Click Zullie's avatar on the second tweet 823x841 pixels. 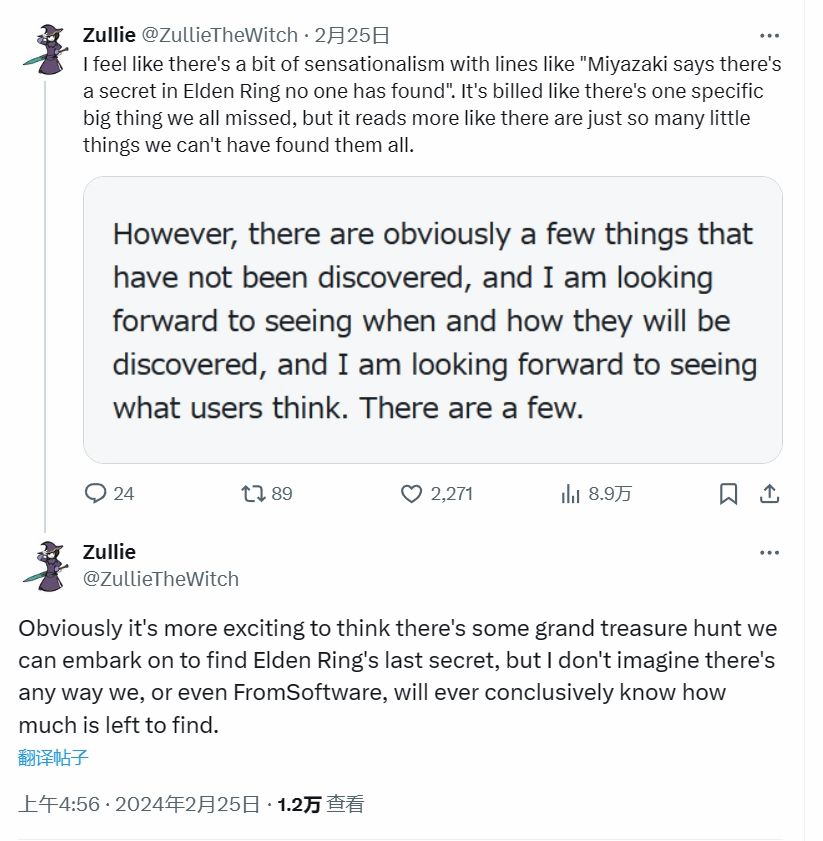click(45, 565)
